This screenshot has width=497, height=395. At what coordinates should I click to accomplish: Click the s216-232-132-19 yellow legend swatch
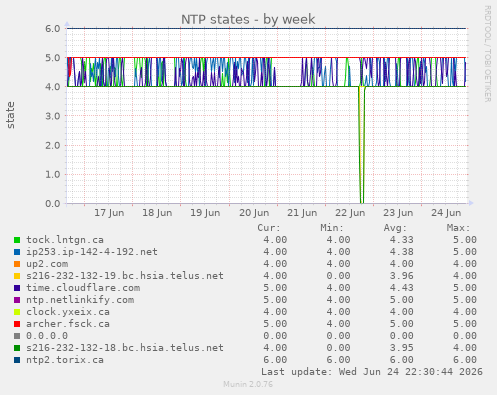tap(17, 276)
